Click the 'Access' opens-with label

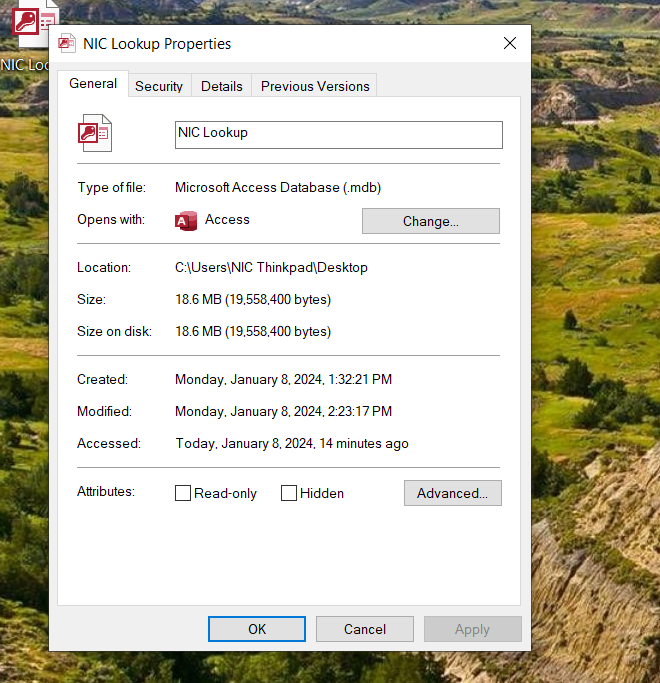(x=227, y=220)
